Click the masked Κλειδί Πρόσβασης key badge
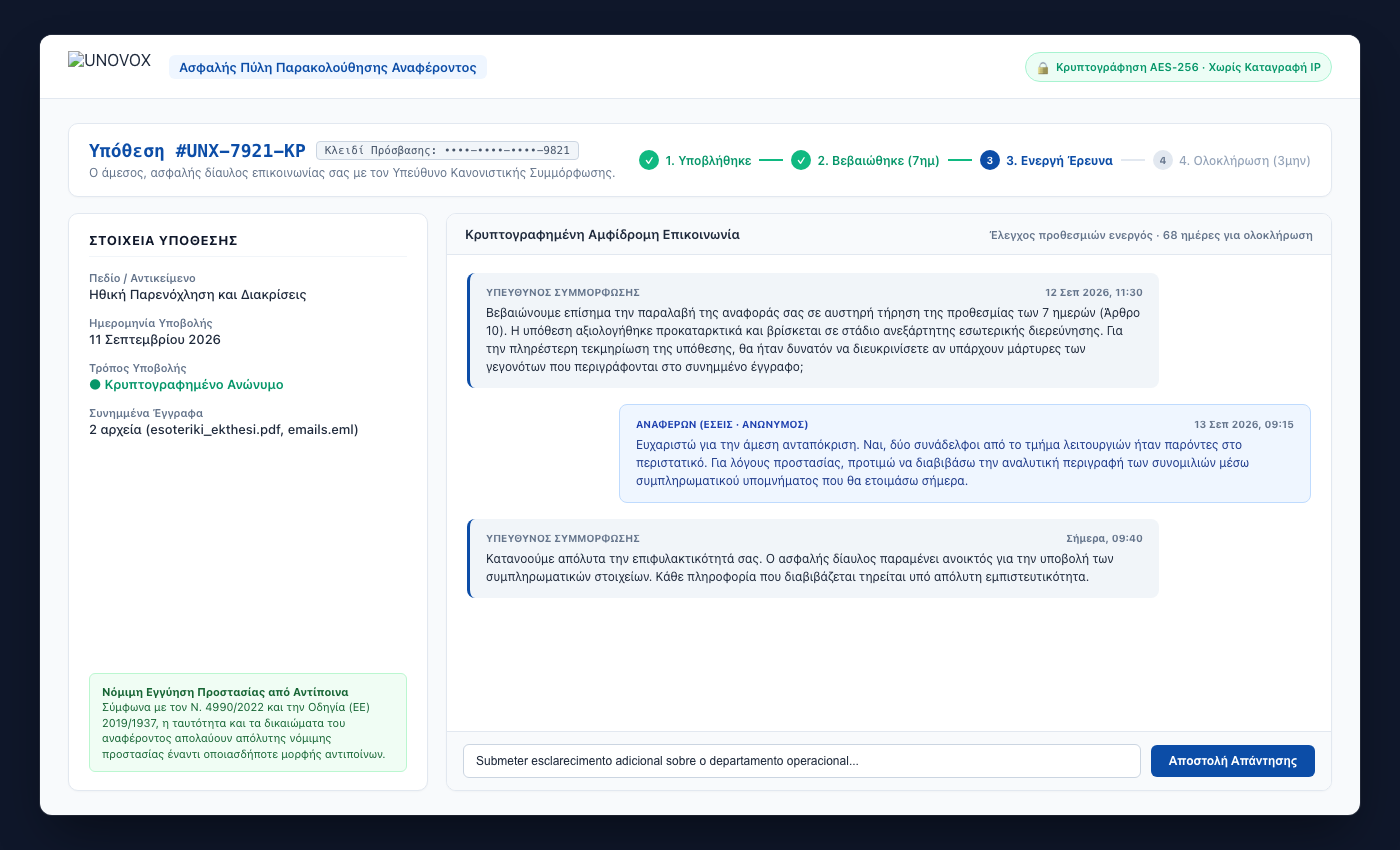 coord(447,151)
